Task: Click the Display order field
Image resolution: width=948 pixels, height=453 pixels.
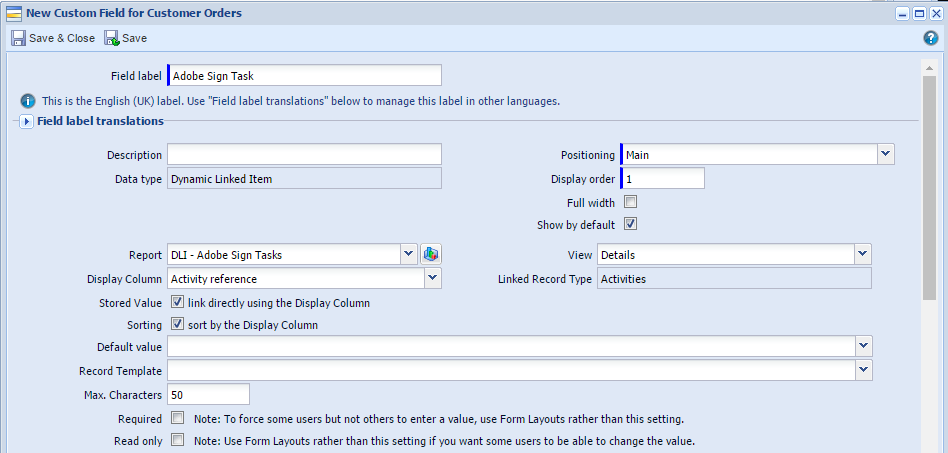Action: coord(663,179)
